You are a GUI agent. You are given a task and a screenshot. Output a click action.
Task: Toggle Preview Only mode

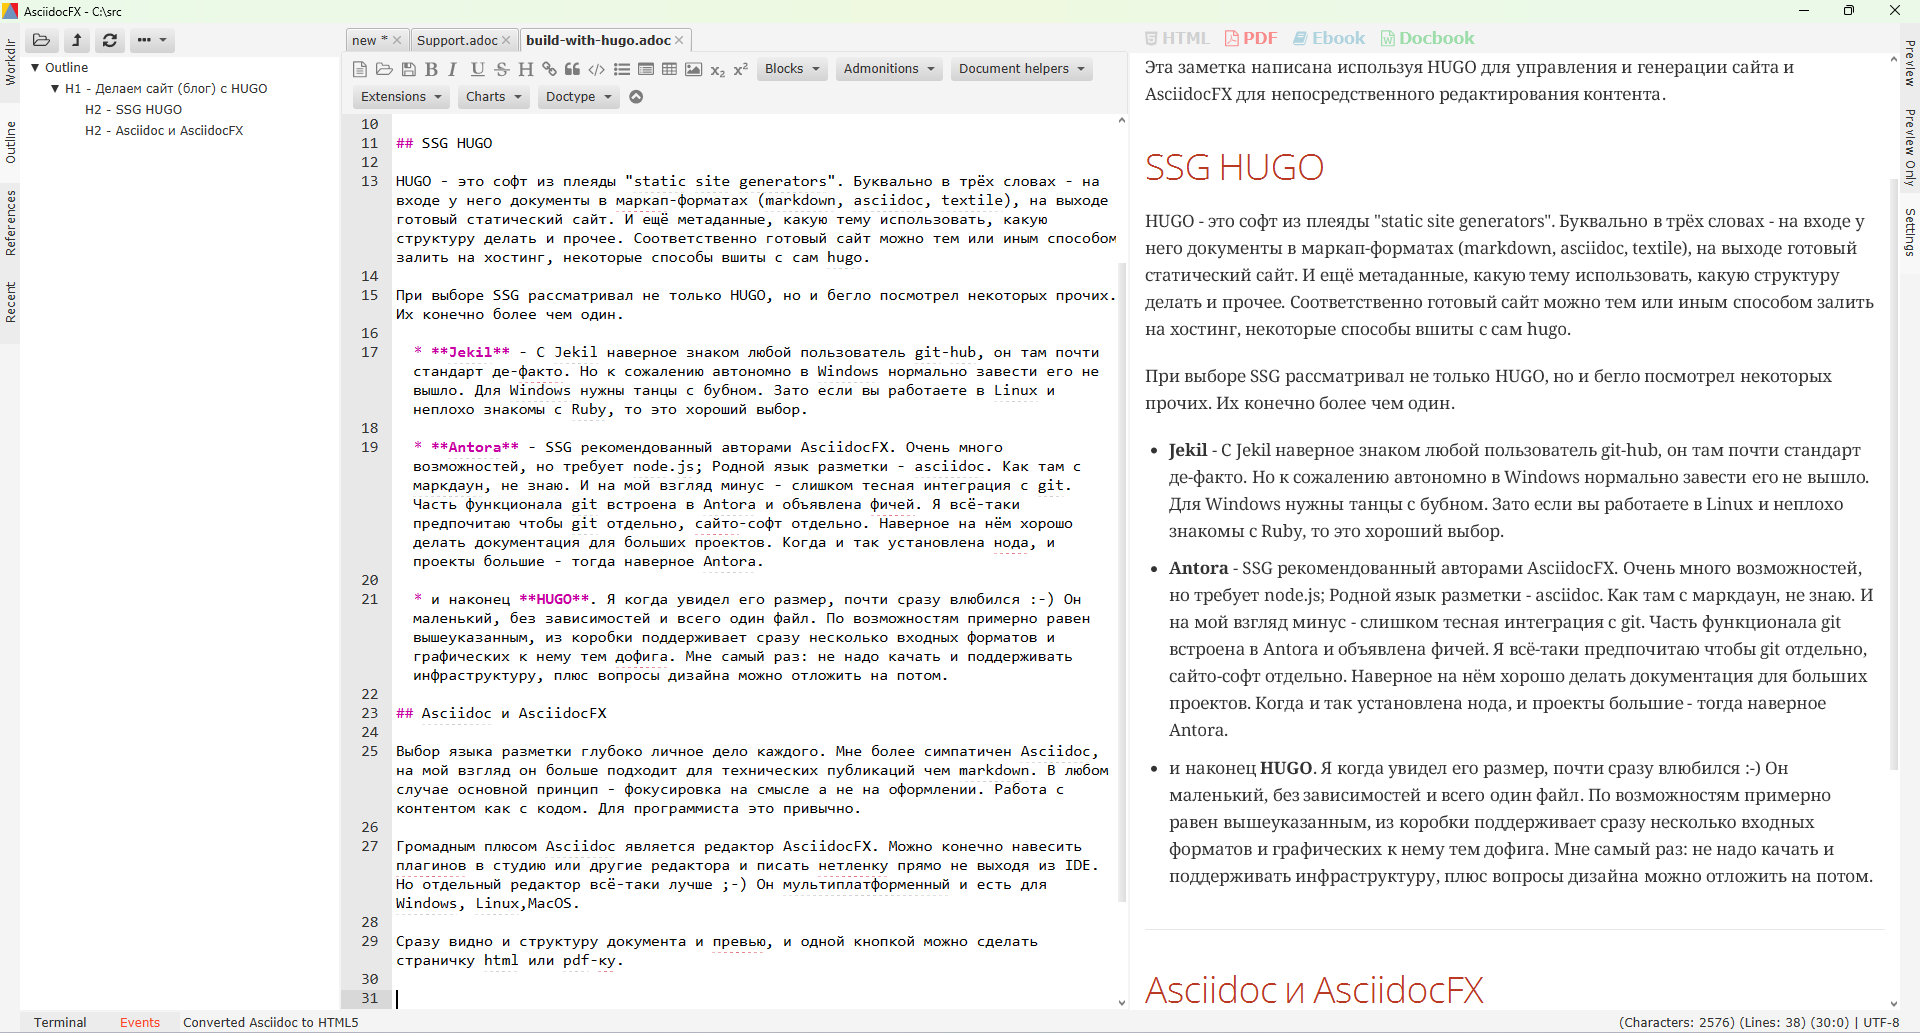point(1910,148)
